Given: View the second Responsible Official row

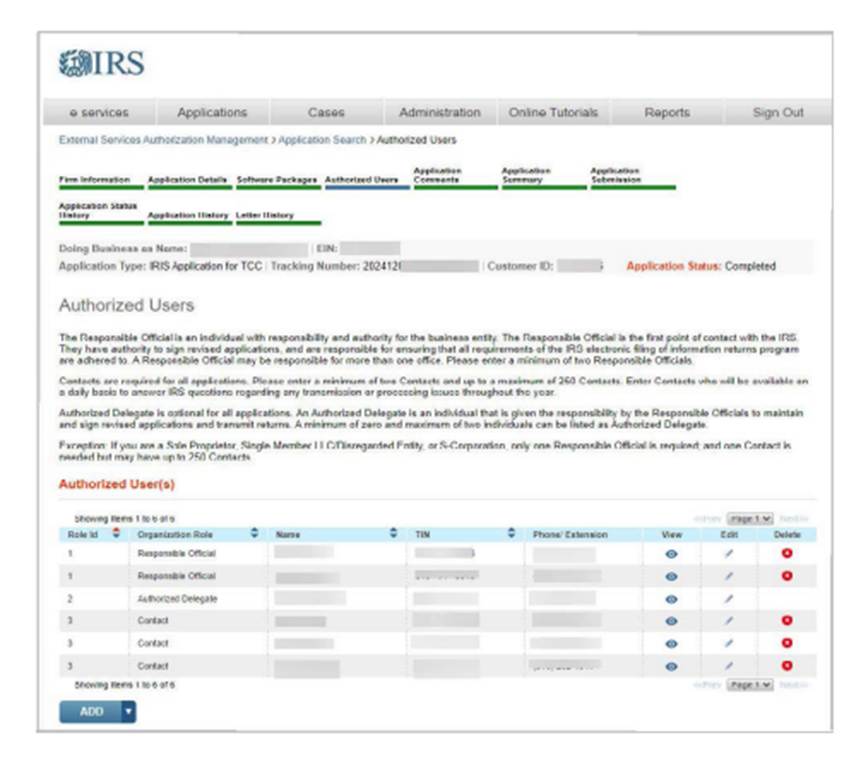Looking at the screenshot, I should click(x=671, y=577).
